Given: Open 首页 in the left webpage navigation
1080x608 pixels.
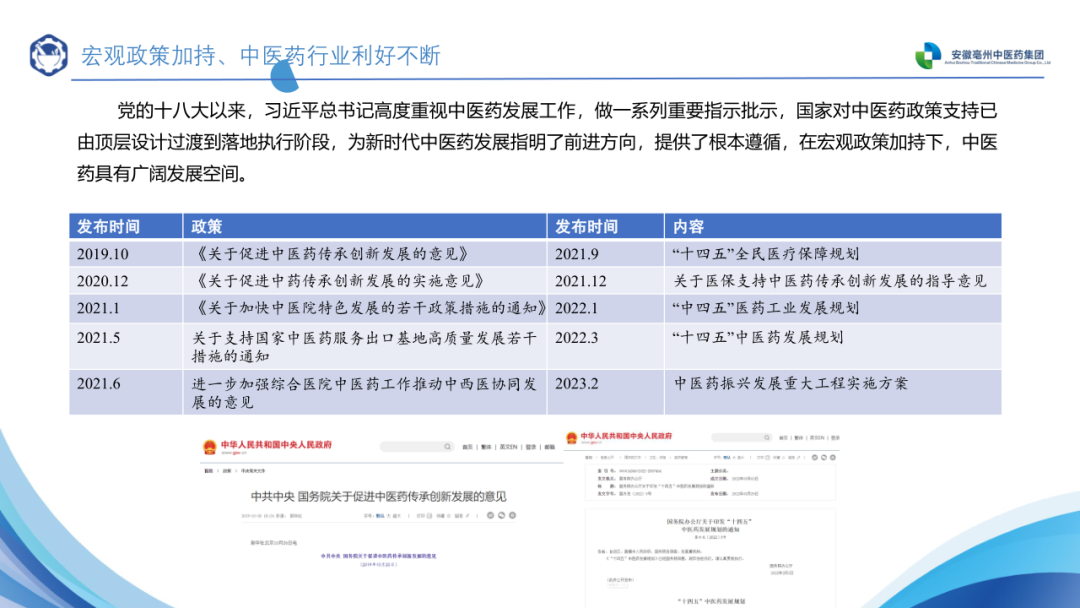Looking at the screenshot, I should pyautogui.click(x=466, y=447).
